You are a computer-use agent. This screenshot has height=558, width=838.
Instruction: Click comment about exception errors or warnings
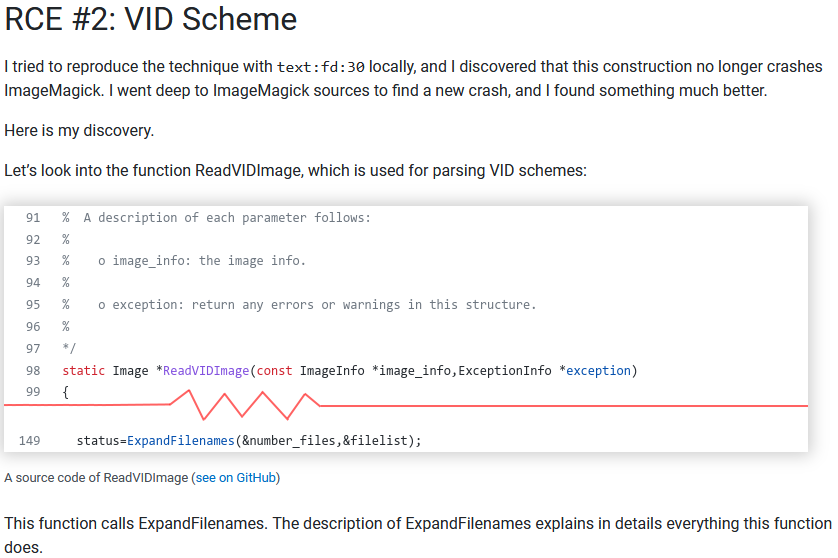coord(317,305)
